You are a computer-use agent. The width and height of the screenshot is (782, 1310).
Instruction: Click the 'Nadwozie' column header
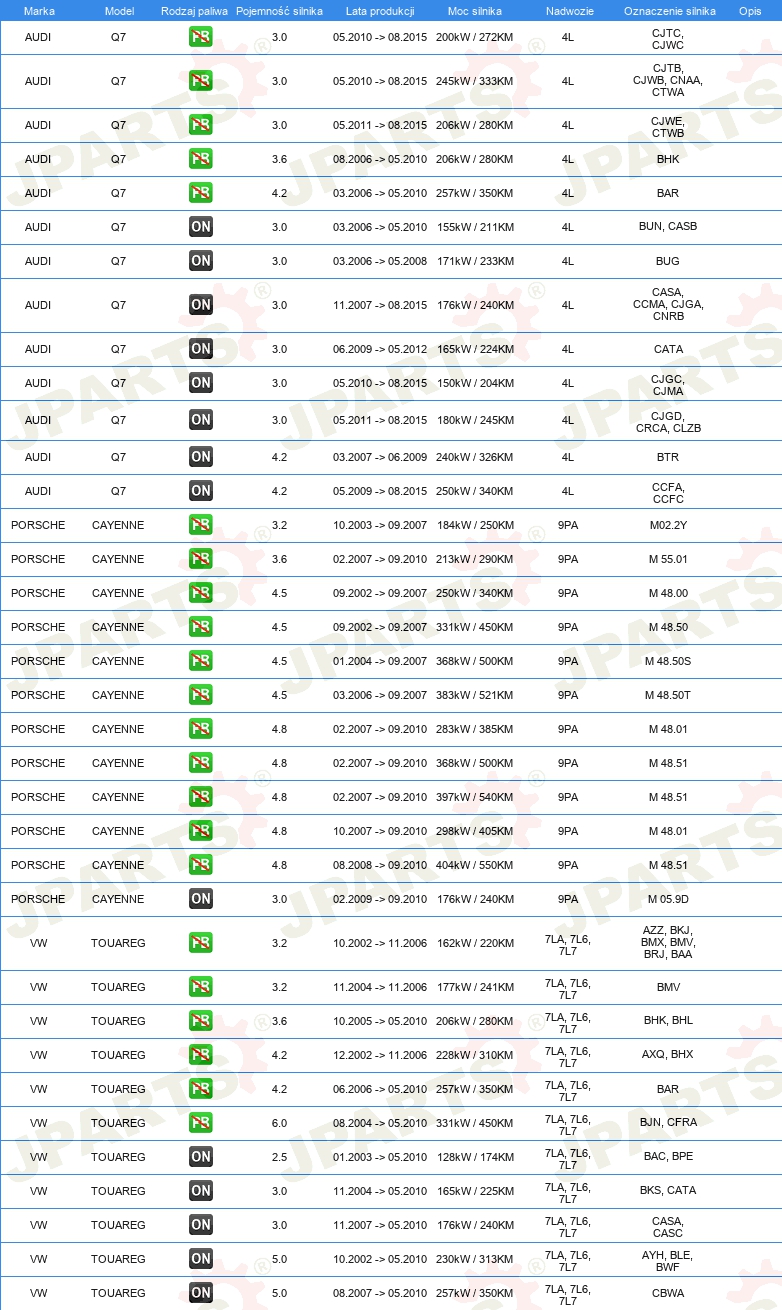pyautogui.click(x=568, y=10)
